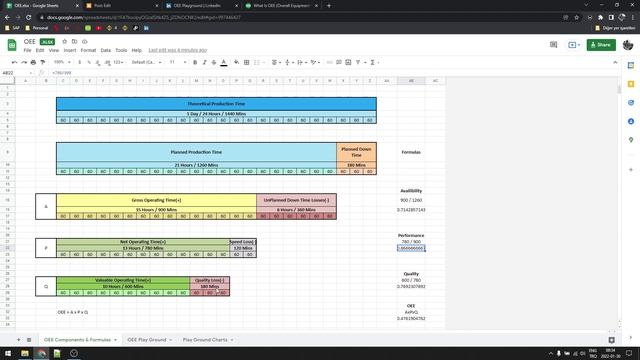Screen dimensions: 640x360
Task: Open the Google account avatar
Action: pos(628,45)
